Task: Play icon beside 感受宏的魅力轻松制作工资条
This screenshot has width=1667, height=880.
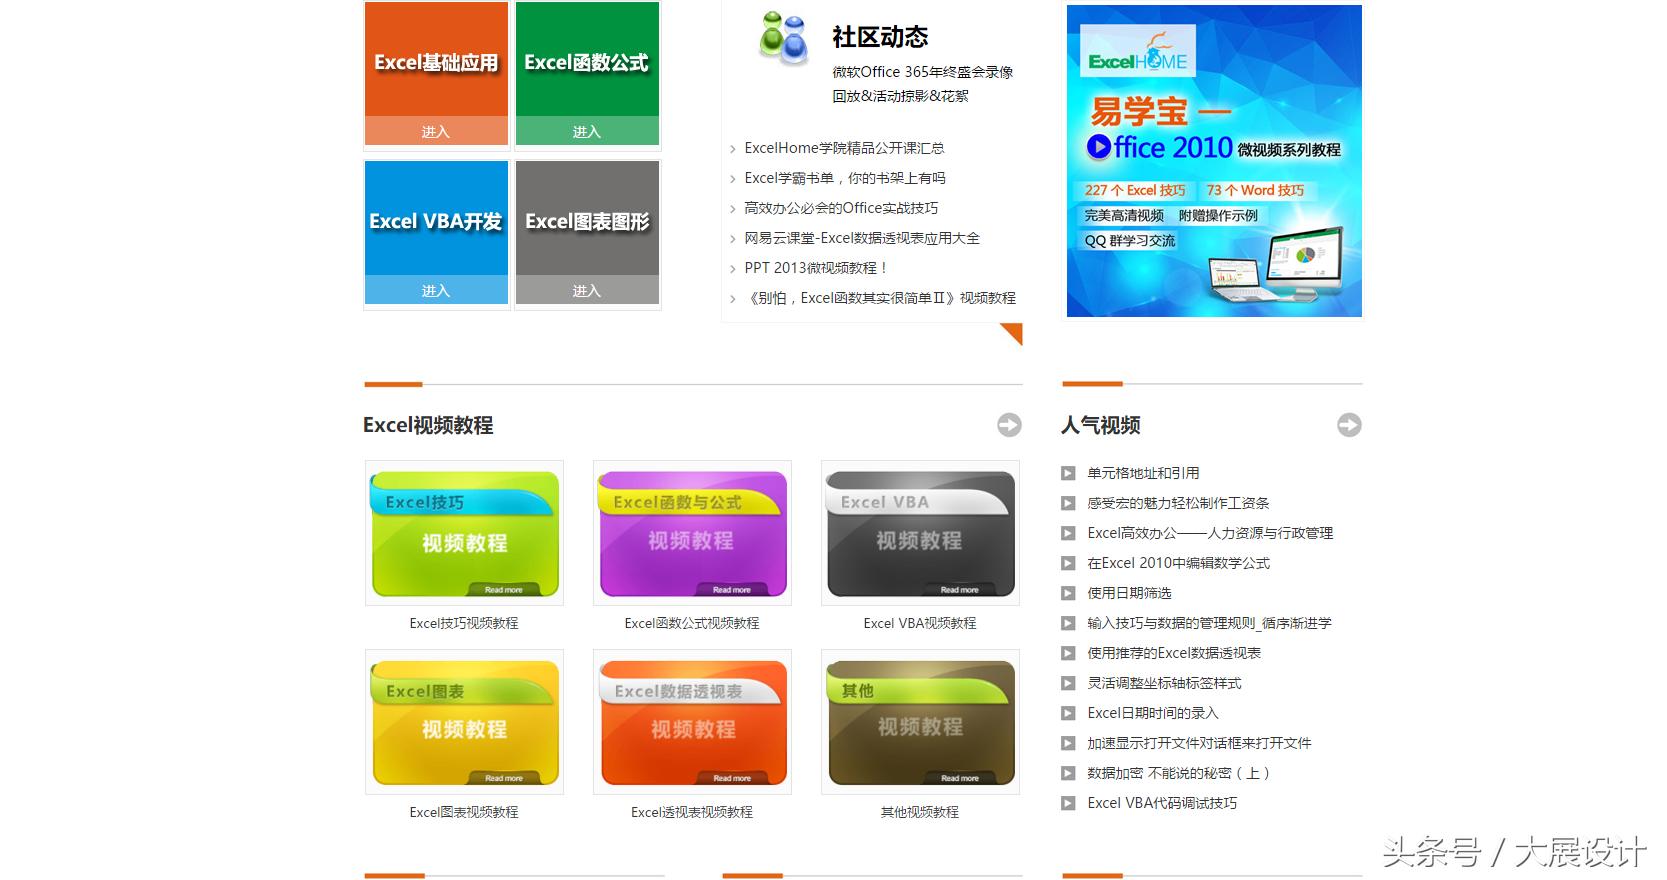Action: pyautogui.click(x=1068, y=503)
